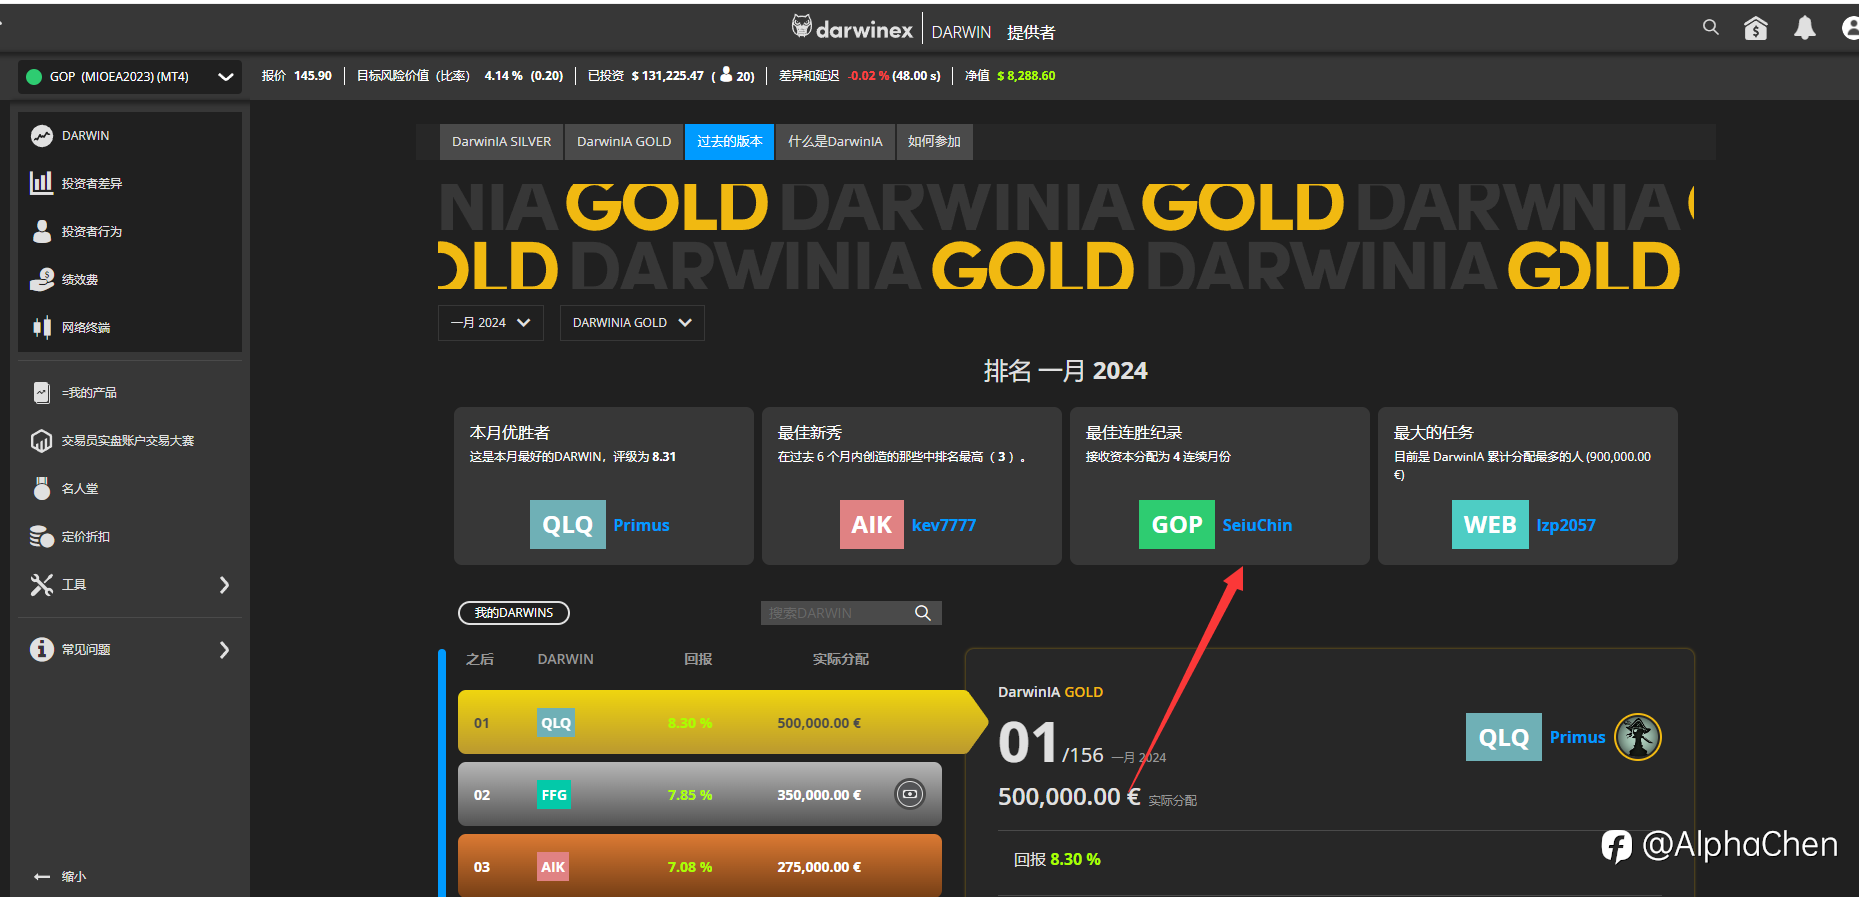Sort by 实际分配 column header
The image size is (1859, 897).
(840, 659)
